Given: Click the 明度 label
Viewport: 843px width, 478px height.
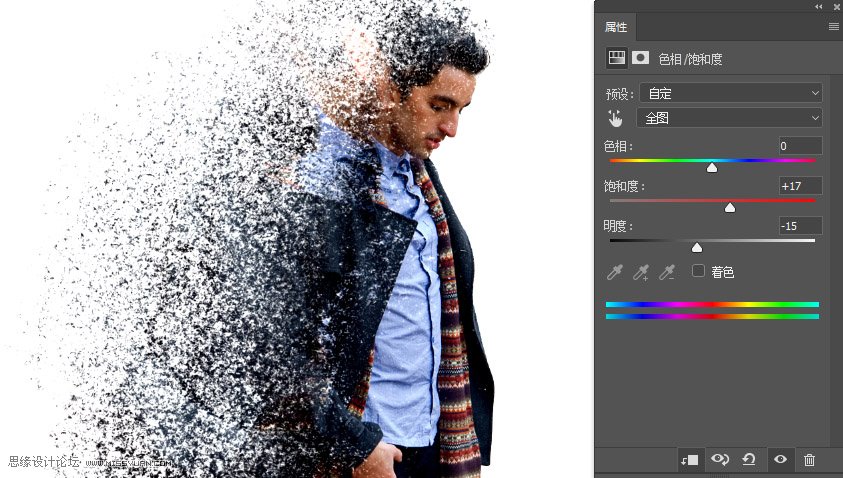Looking at the screenshot, I should pos(618,226).
